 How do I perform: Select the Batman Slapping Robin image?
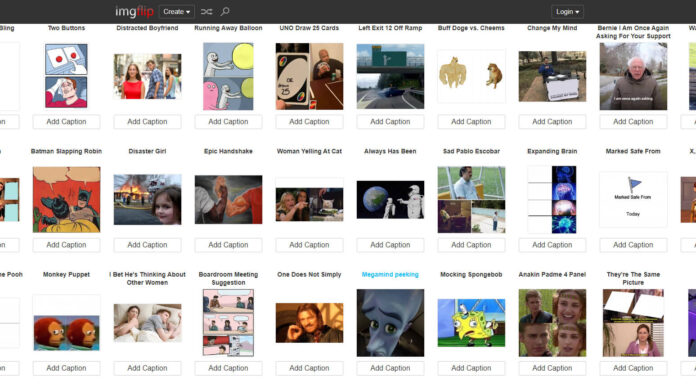pyautogui.click(x=66, y=199)
